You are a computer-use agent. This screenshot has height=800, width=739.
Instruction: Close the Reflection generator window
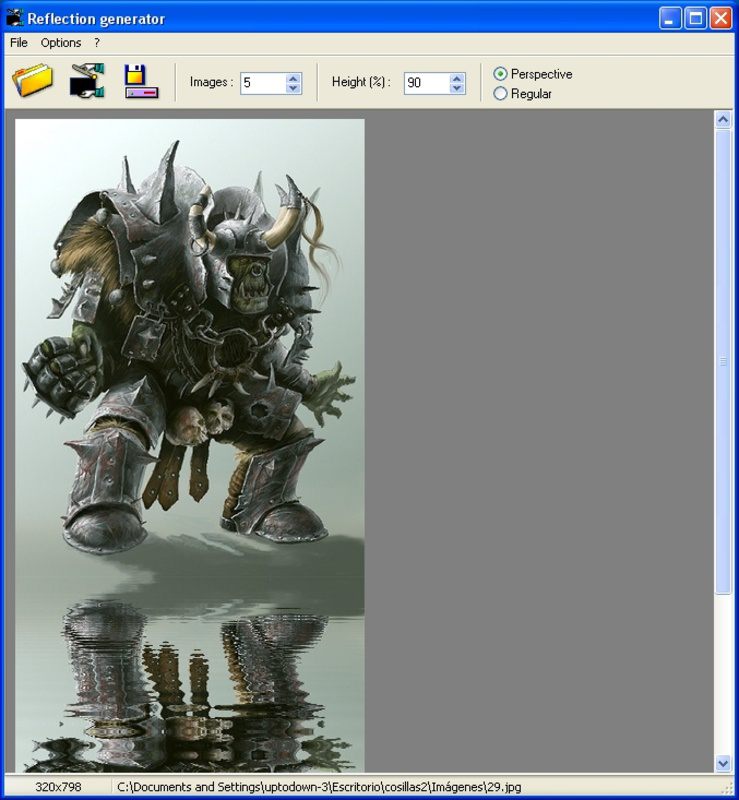pyautogui.click(x=721, y=19)
